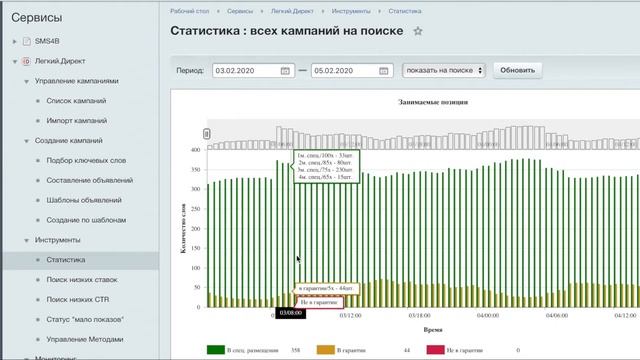Screen dimensions: 640x360
Task: Click green legend swatch 'В спец. размещении'
Action: 216,350
